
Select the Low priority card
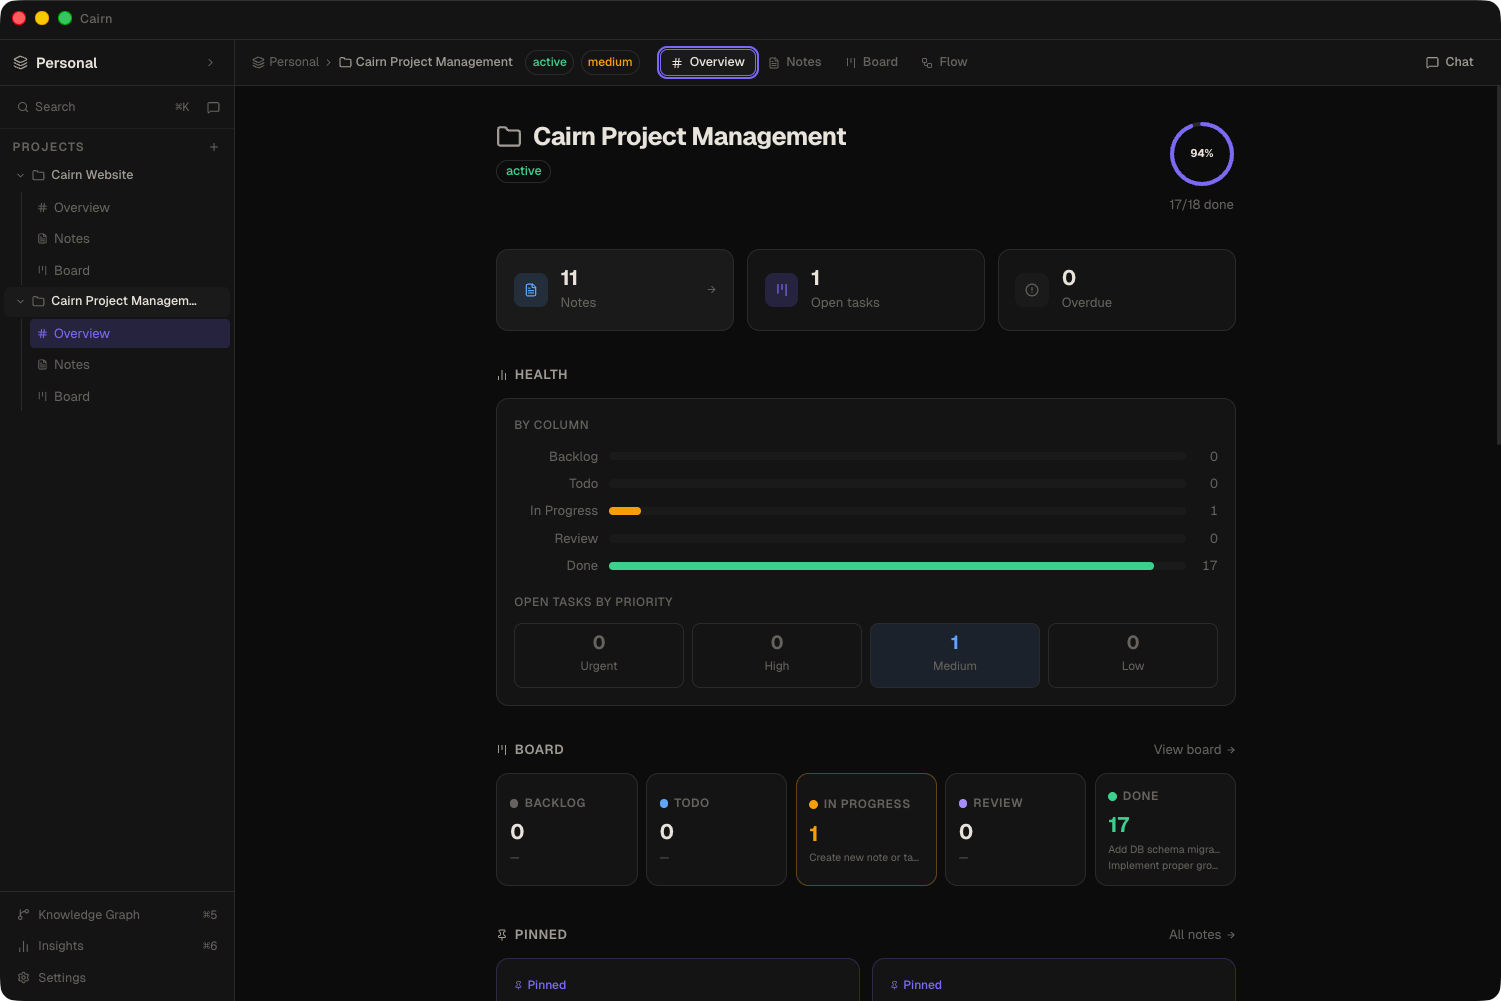point(1133,656)
